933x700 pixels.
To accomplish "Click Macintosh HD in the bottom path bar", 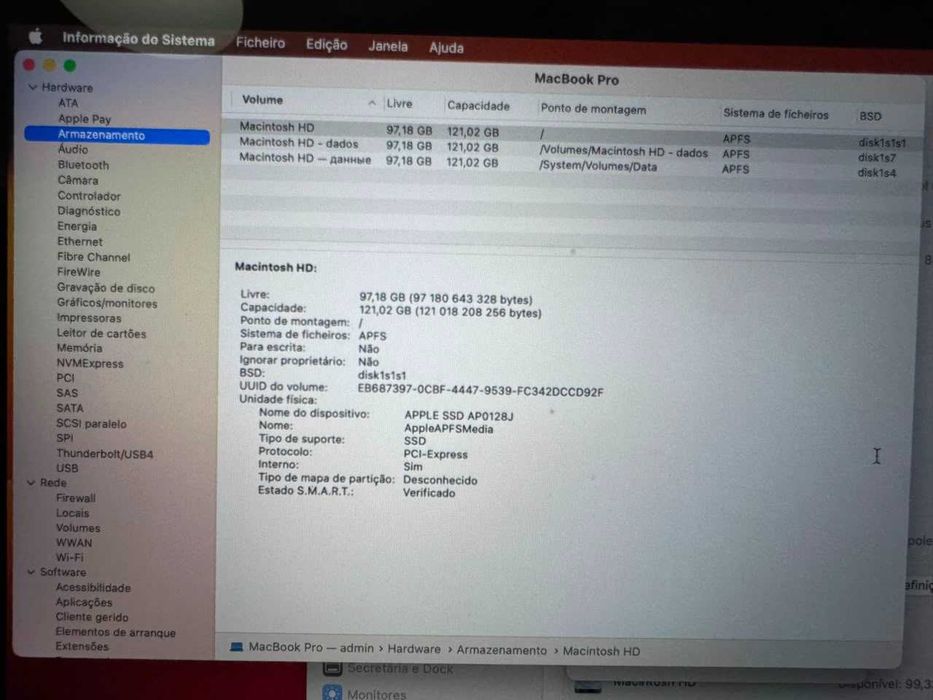I will click(x=602, y=651).
